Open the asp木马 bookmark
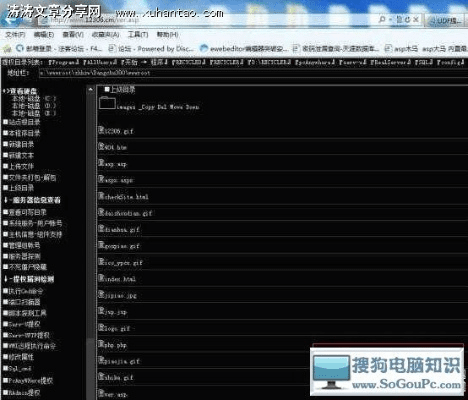The height and width of the screenshot is (400, 468). point(401,49)
